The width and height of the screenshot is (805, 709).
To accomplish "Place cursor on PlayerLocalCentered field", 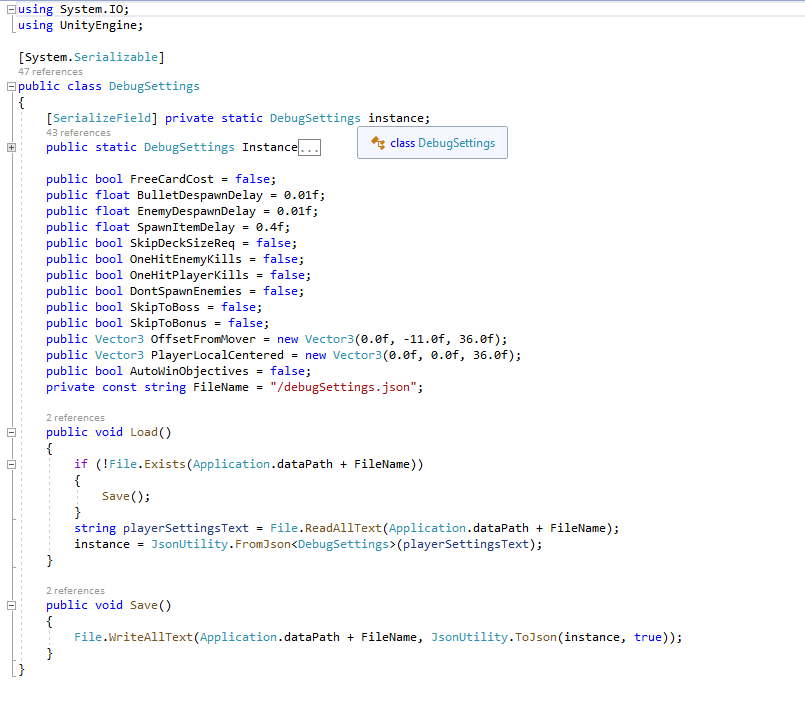I will click(217, 355).
